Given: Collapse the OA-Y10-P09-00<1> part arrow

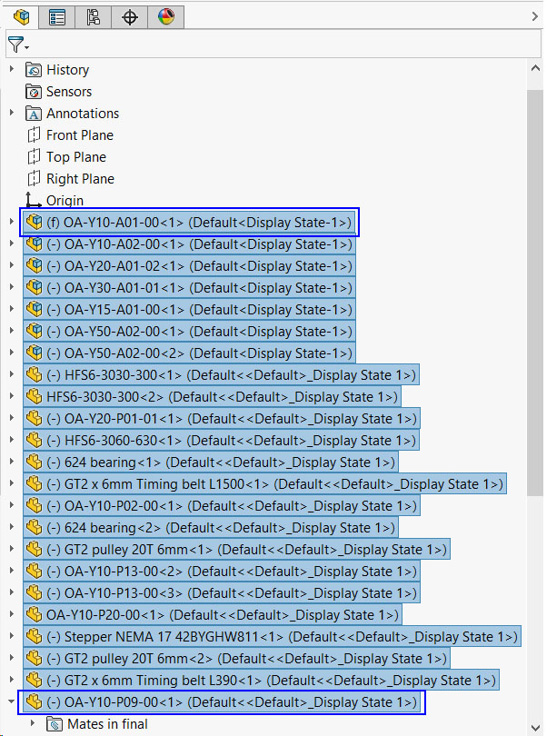Looking at the screenshot, I should tap(11, 702).
